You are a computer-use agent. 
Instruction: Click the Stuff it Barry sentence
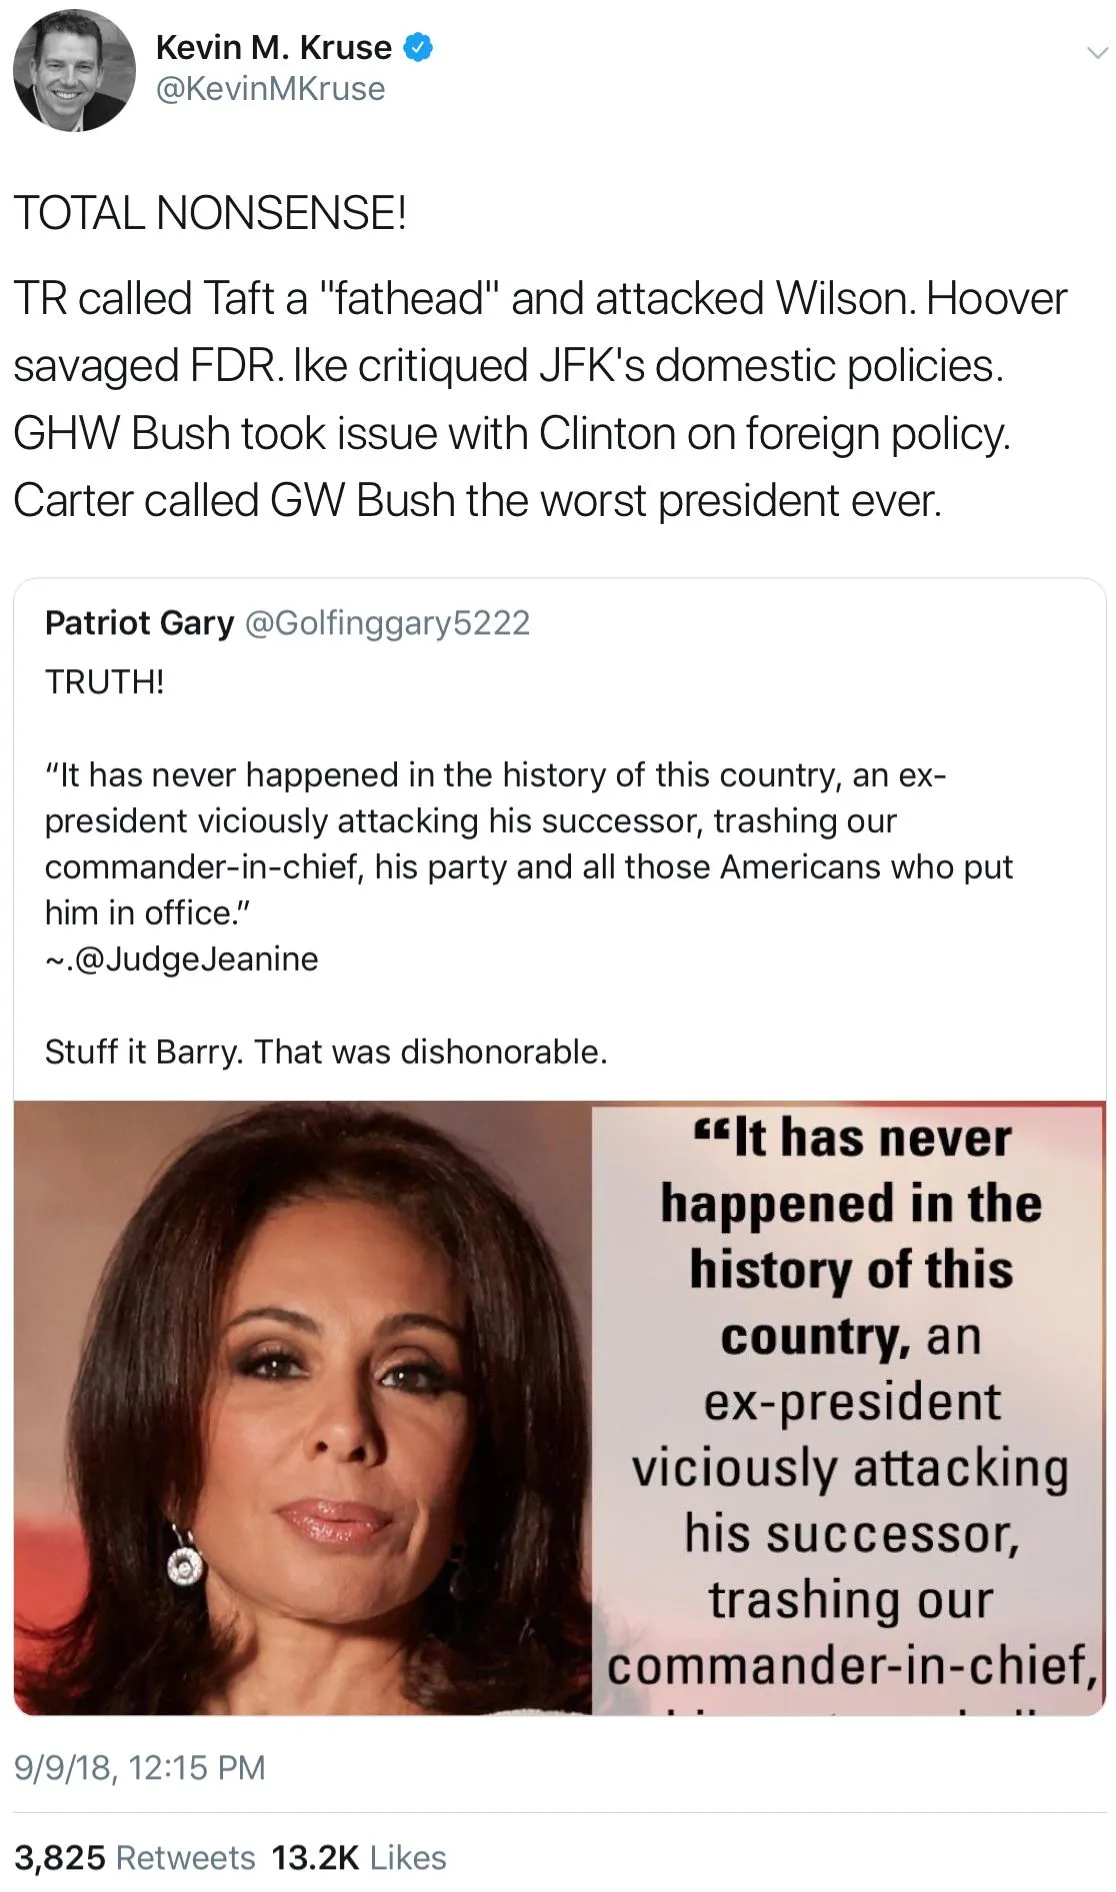(326, 1051)
